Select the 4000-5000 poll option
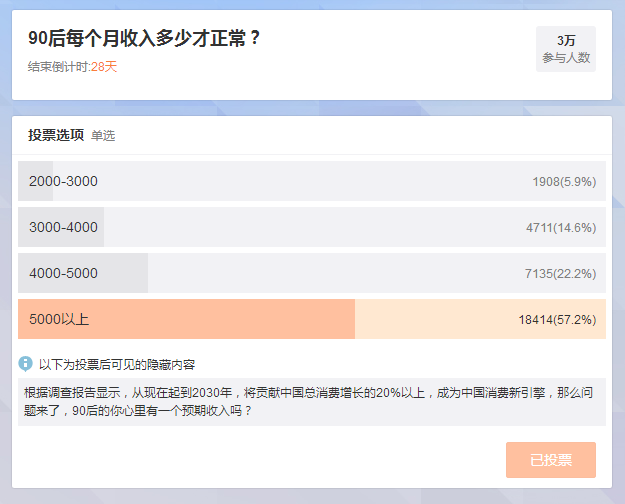 pos(312,273)
